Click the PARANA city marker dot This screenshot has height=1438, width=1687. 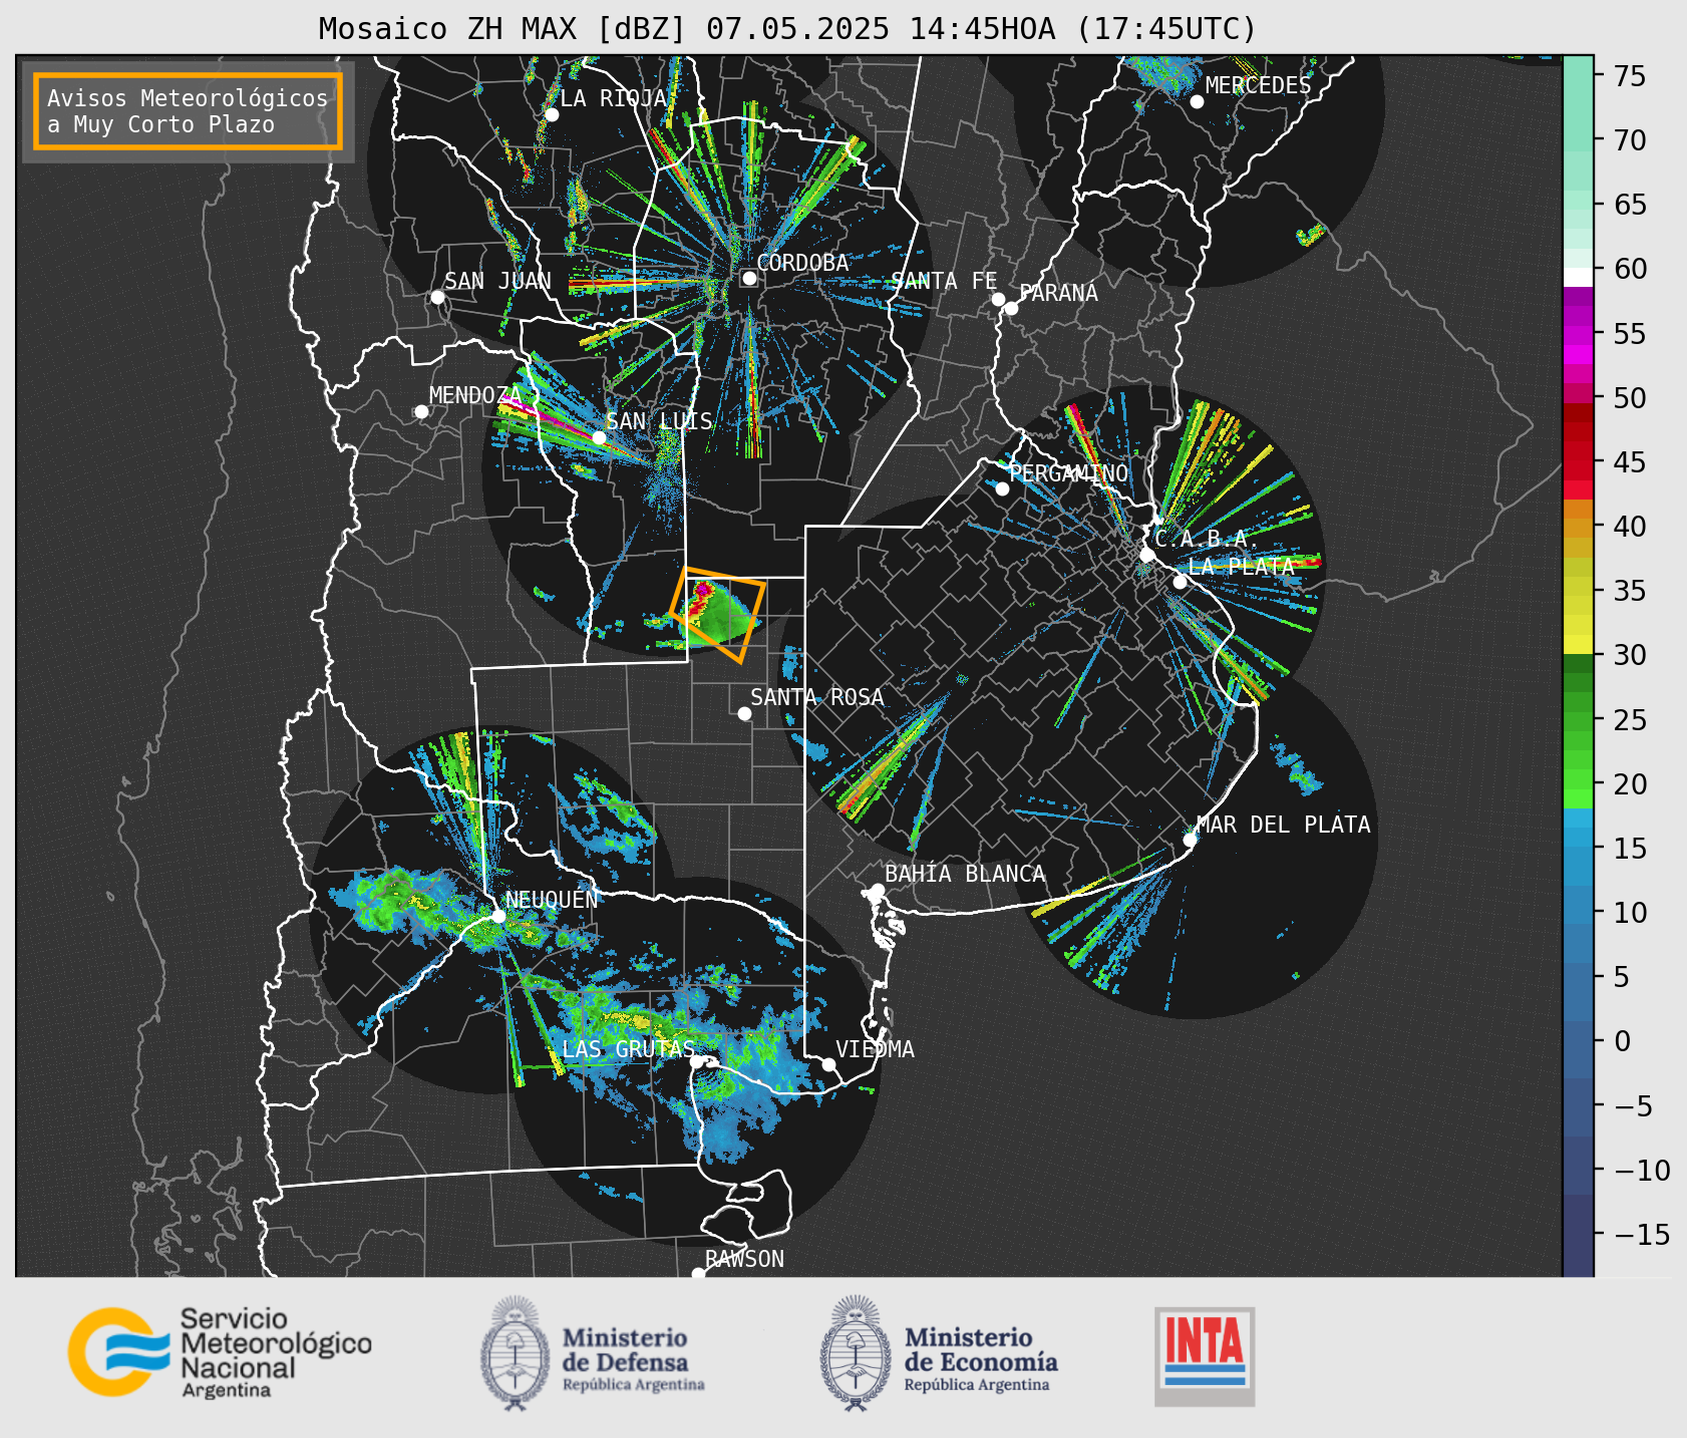tap(1011, 308)
